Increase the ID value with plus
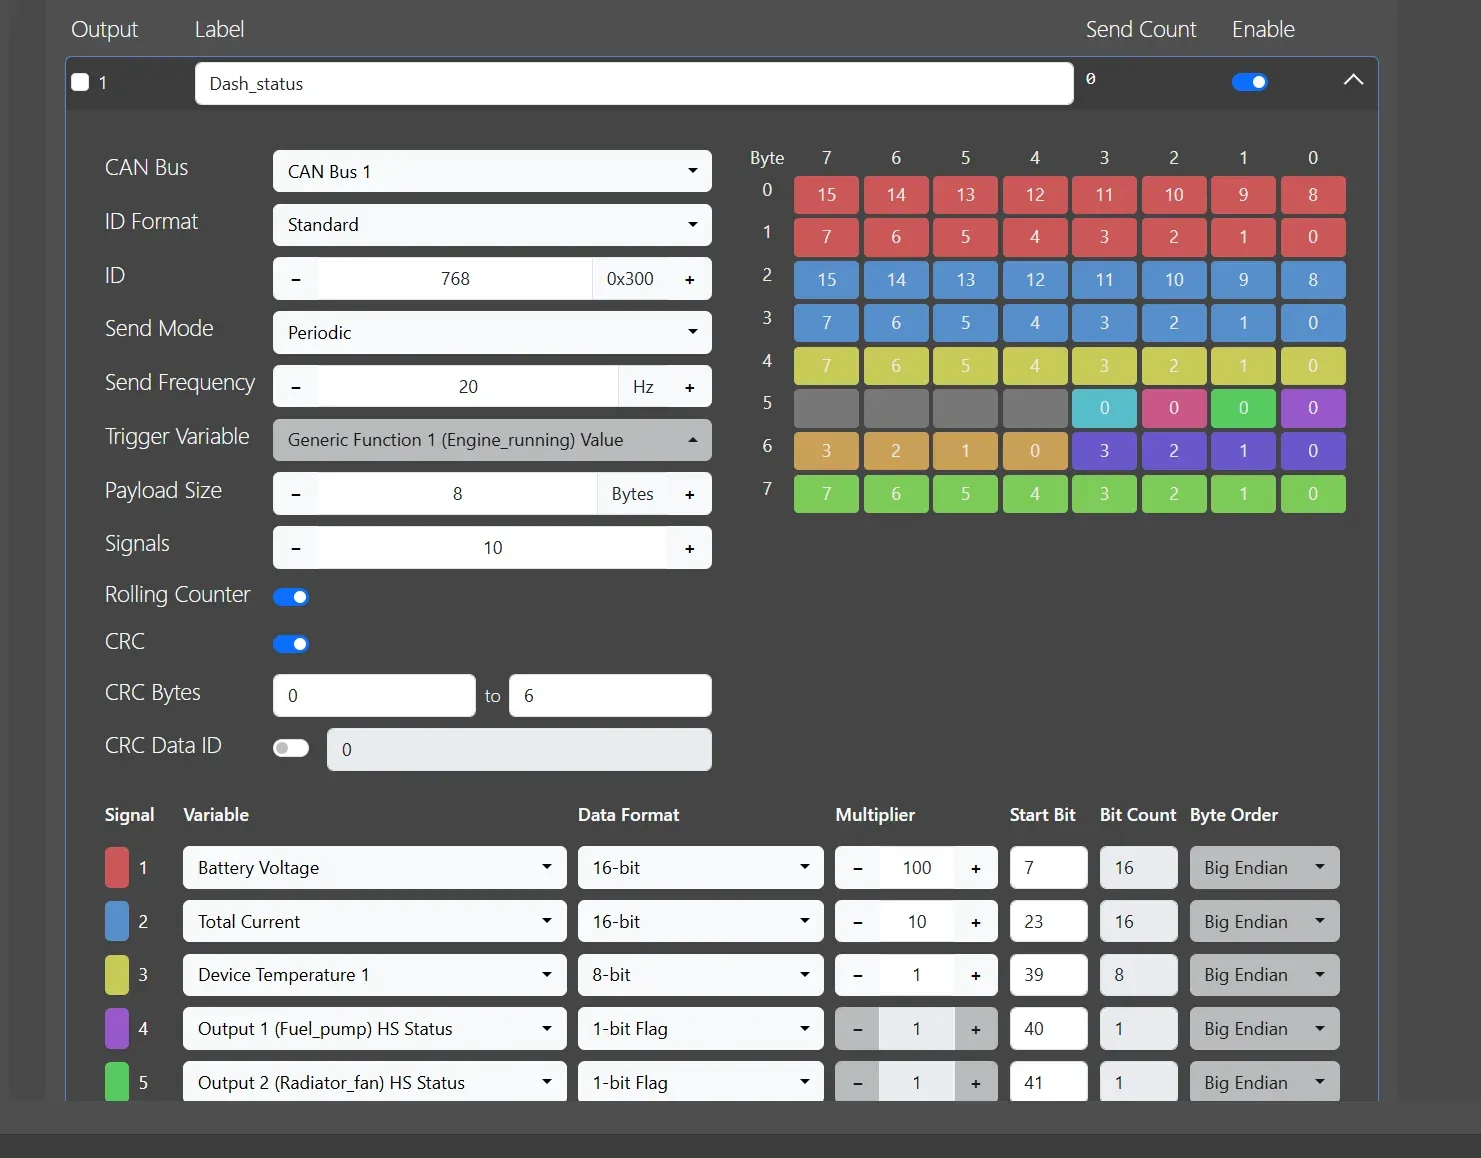1481x1158 pixels. click(x=690, y=279)
